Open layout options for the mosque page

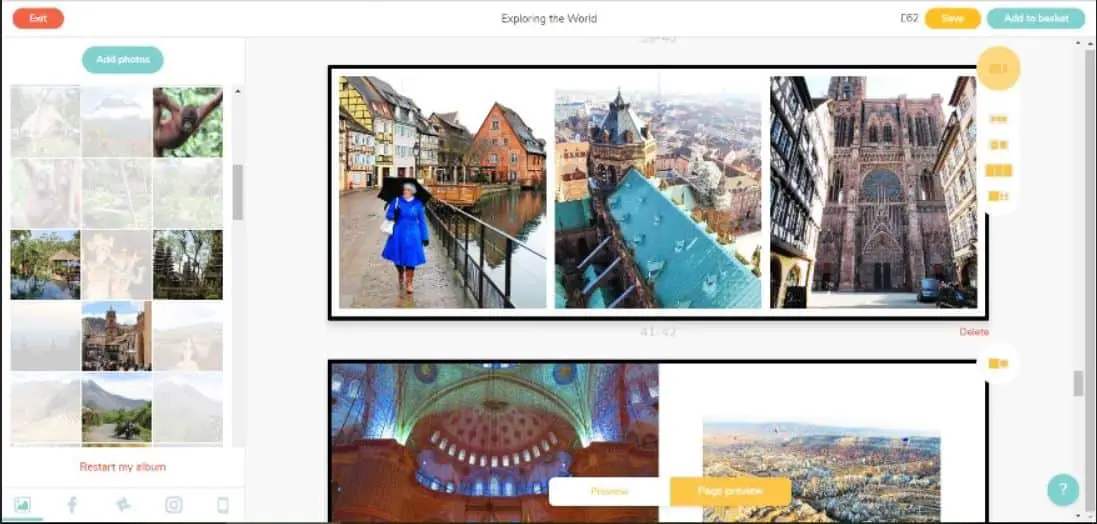[x=998, y=363]
